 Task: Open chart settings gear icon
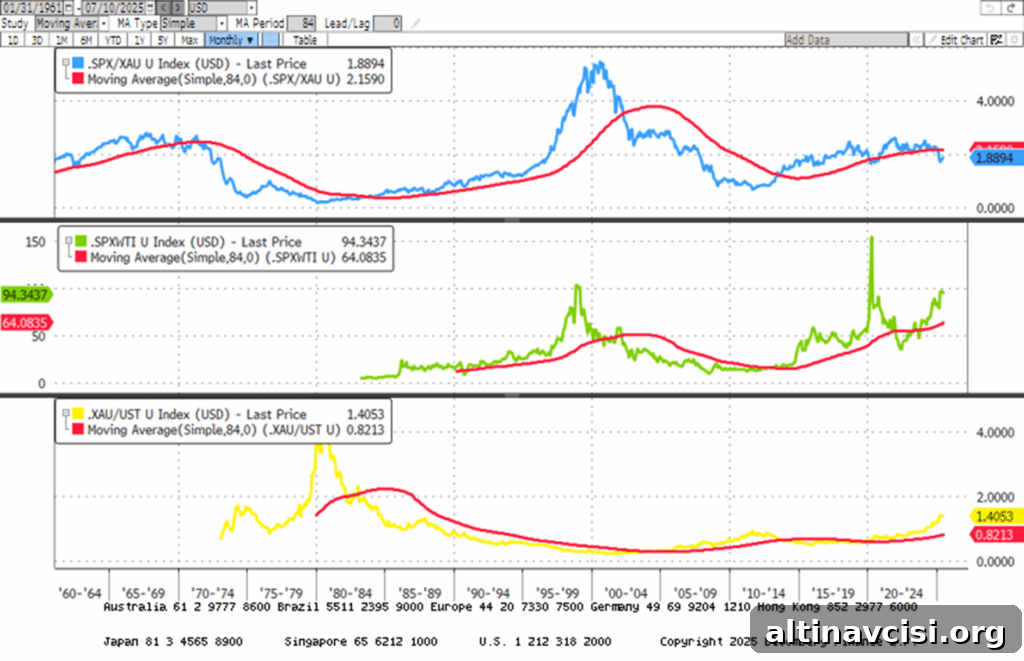click(1014, 40)
